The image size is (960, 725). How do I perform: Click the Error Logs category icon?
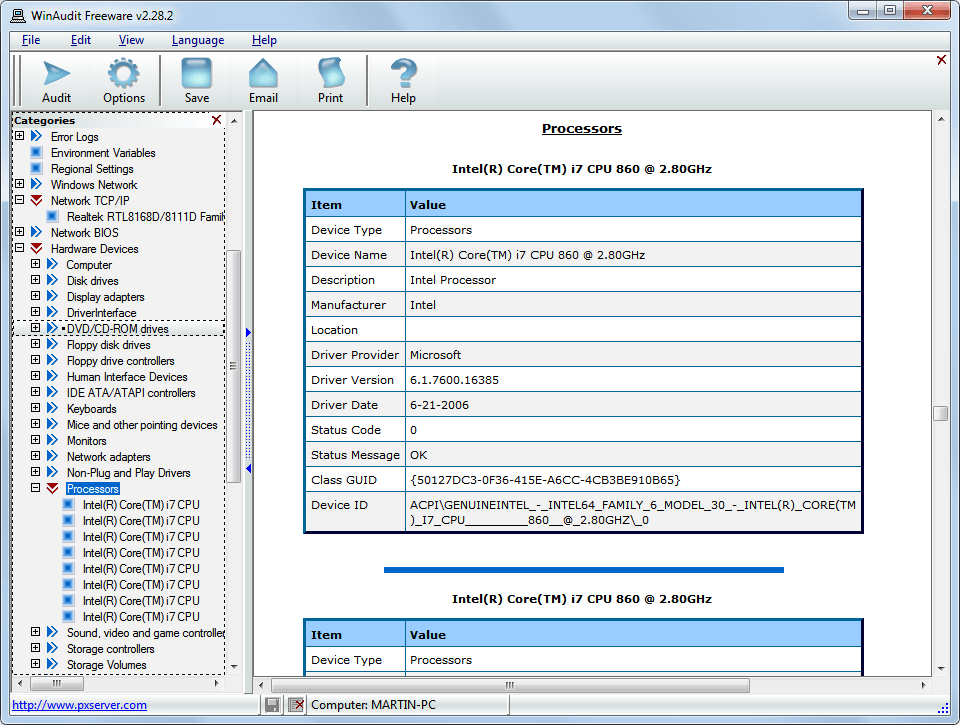[x=37, y=136]
